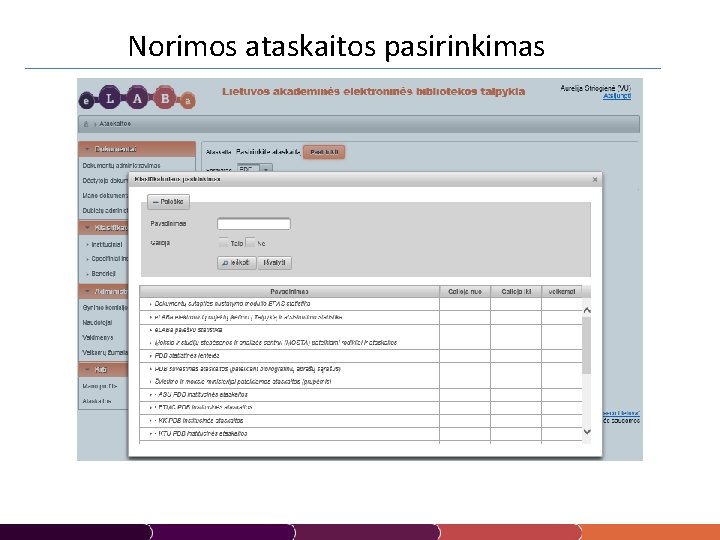Viewport: 720px width, 540px height.
Task: Click the dialog list scrollbar thumb
Action: click(586, 345)
